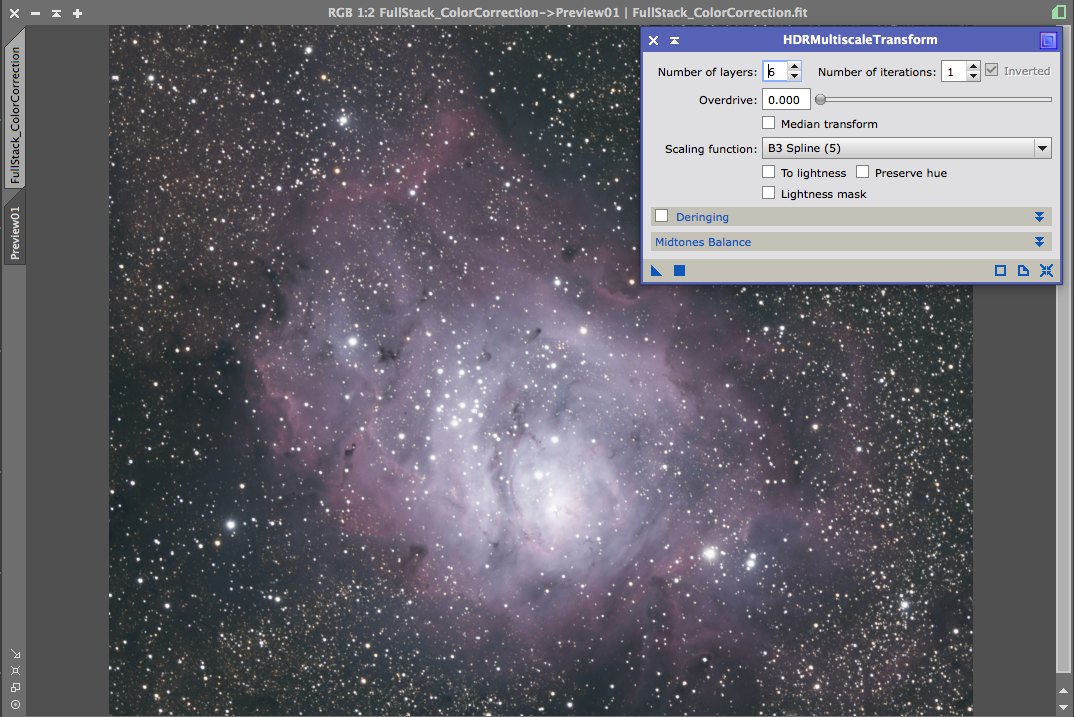The width and height of the screenshot is (1074, 717).
Task: Click the blue icon at the dialog title right
Action: point(1048,40)
